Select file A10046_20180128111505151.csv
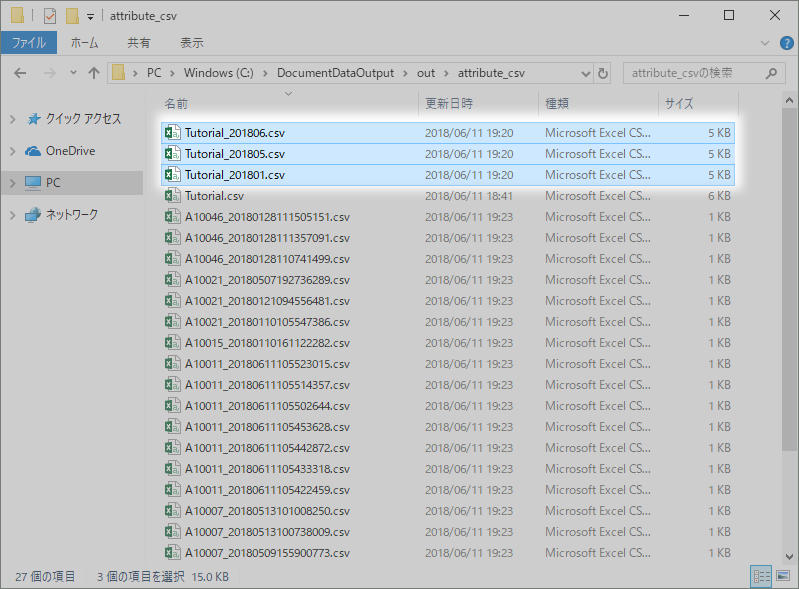799x589 pixels. [448, 217]
